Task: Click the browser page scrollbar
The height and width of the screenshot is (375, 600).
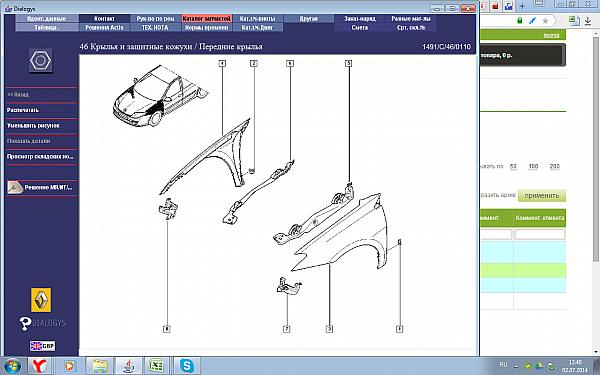Action: click(596, 149)
